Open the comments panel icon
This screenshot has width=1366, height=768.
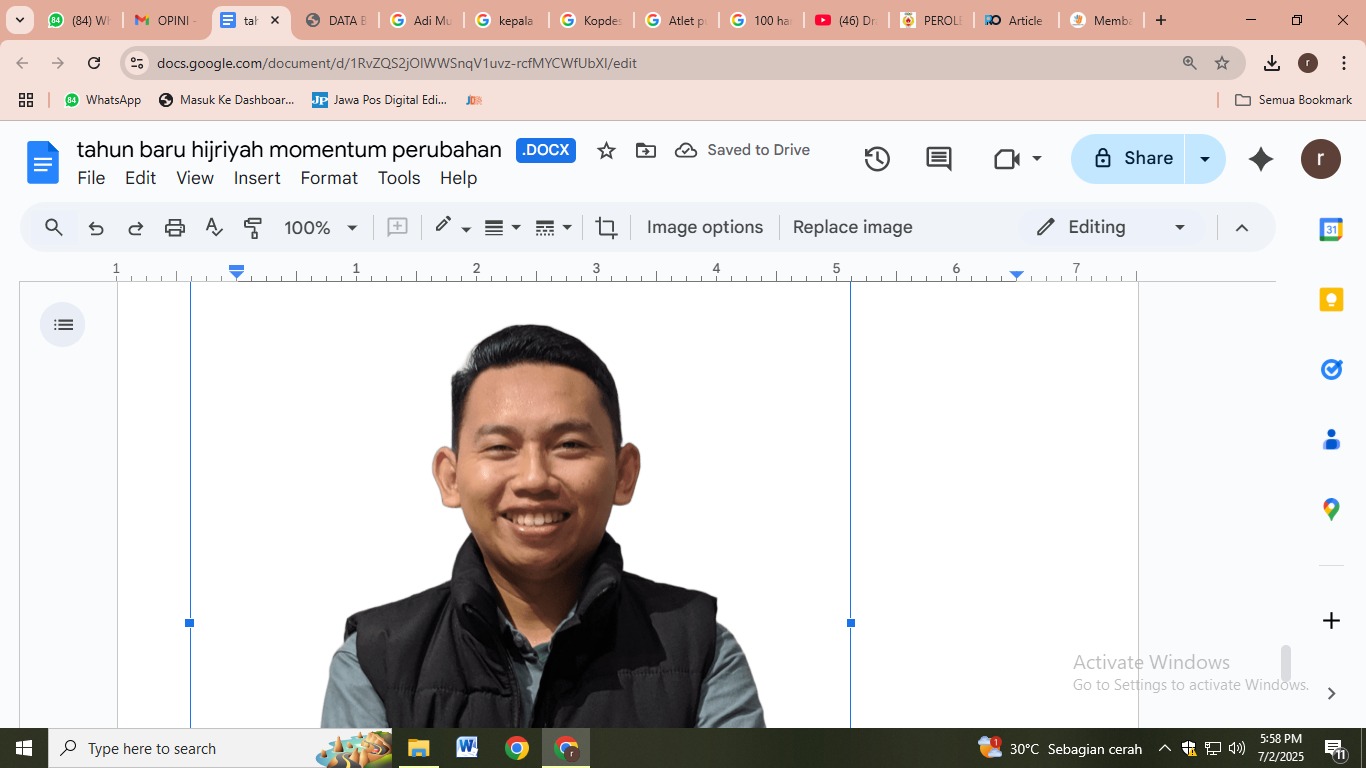[x=938, y=158]
